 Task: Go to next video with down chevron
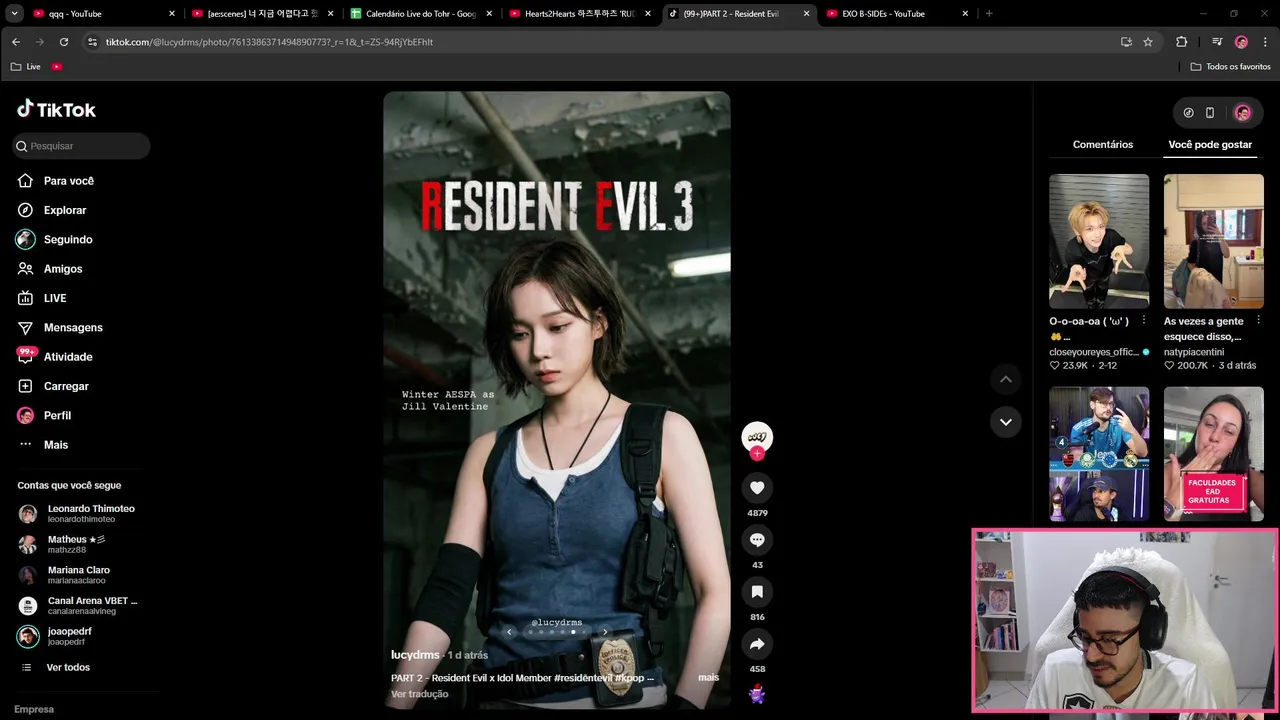1006,421
